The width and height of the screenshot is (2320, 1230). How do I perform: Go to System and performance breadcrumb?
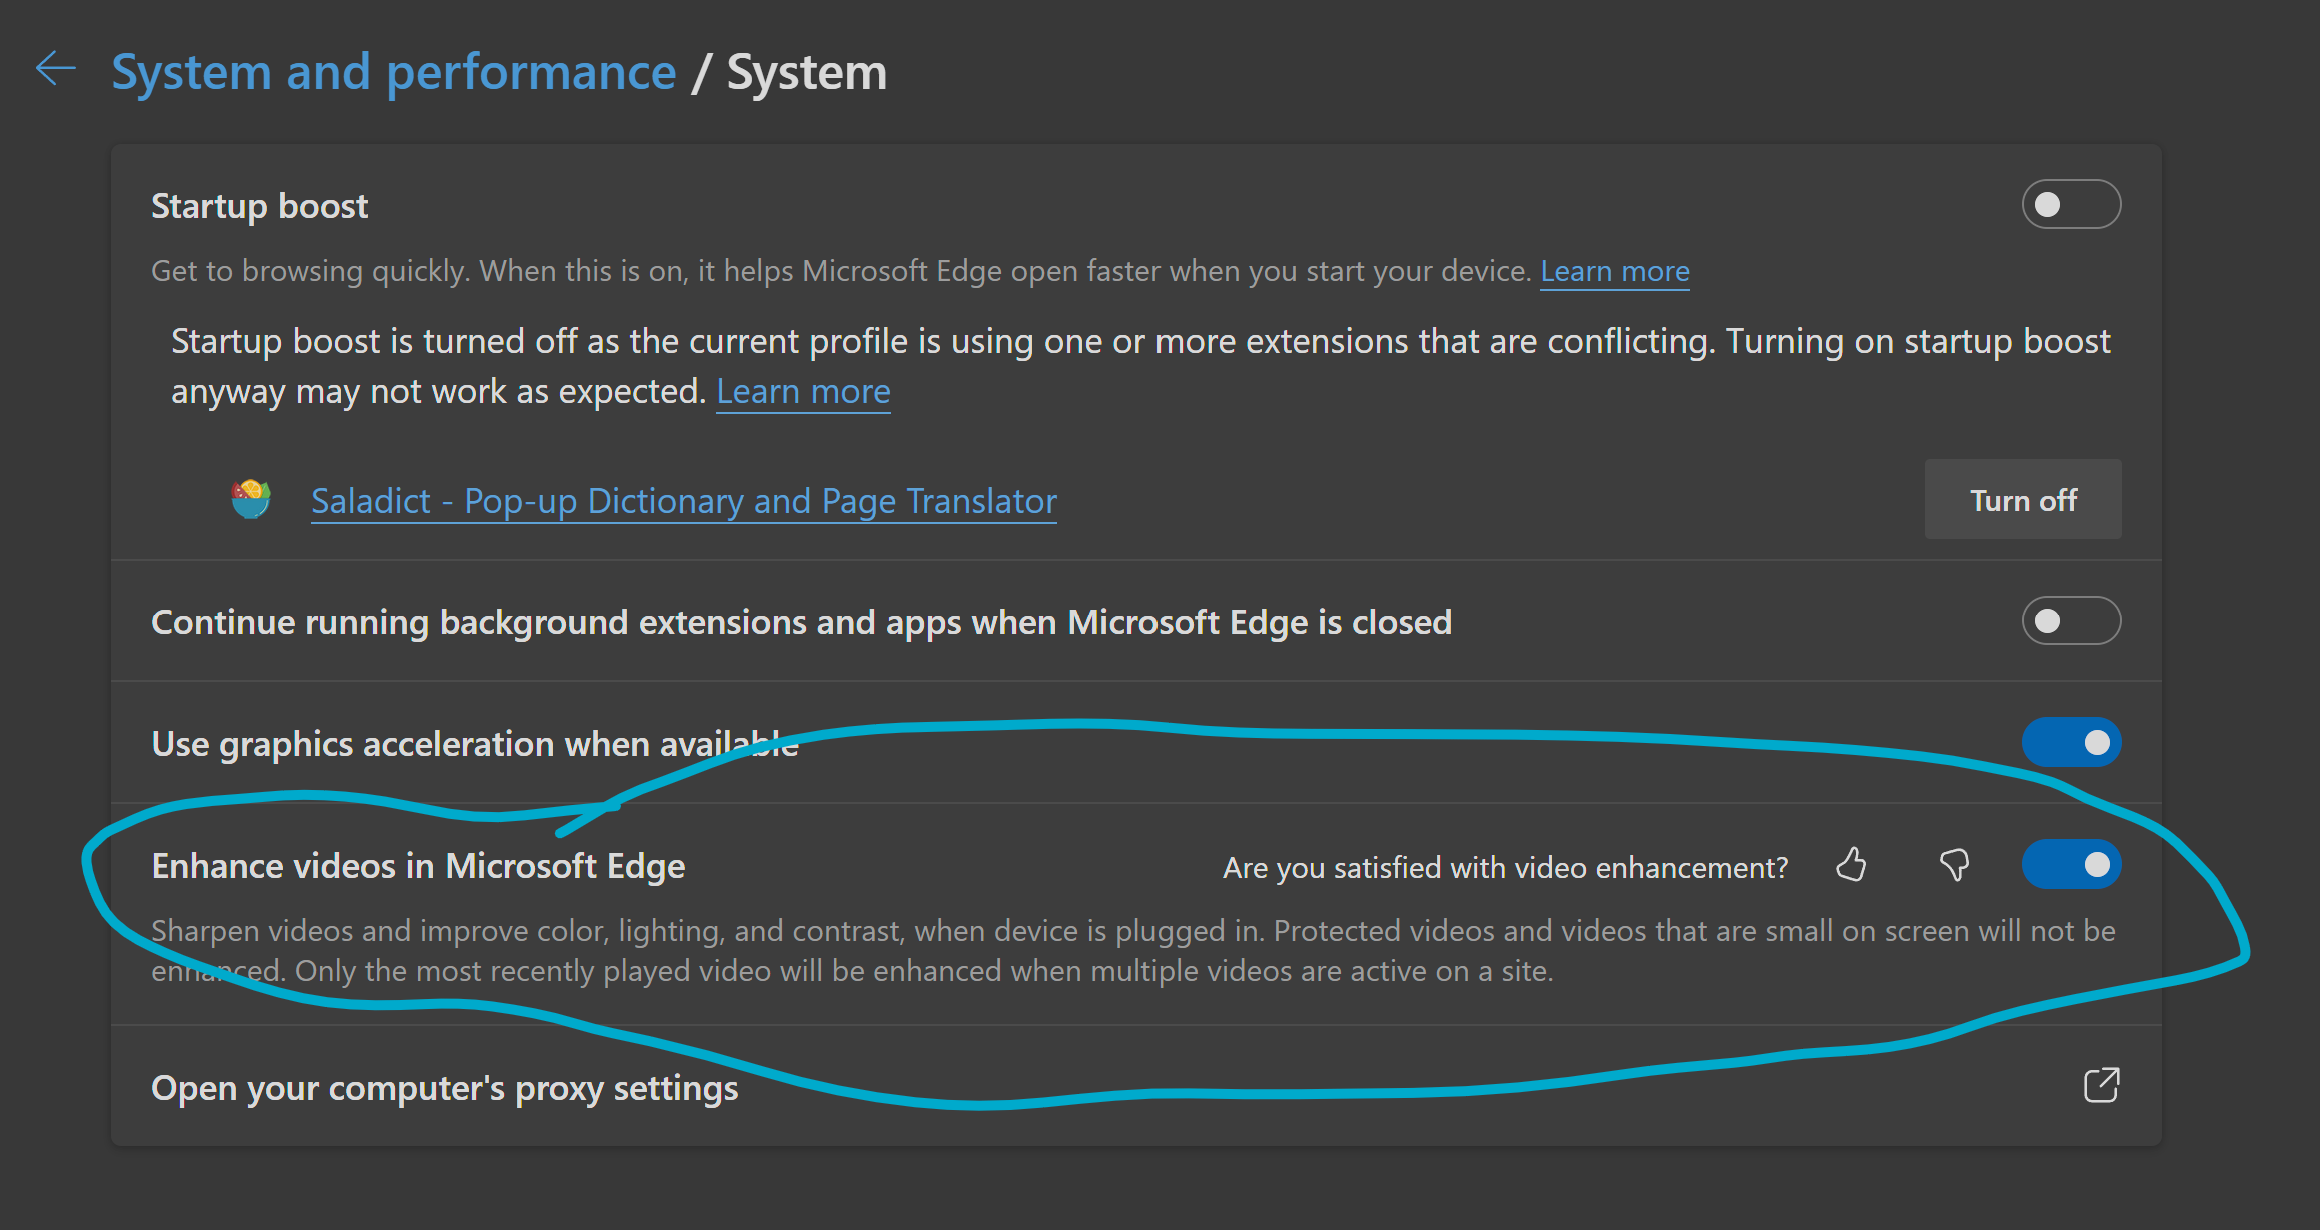393,73
